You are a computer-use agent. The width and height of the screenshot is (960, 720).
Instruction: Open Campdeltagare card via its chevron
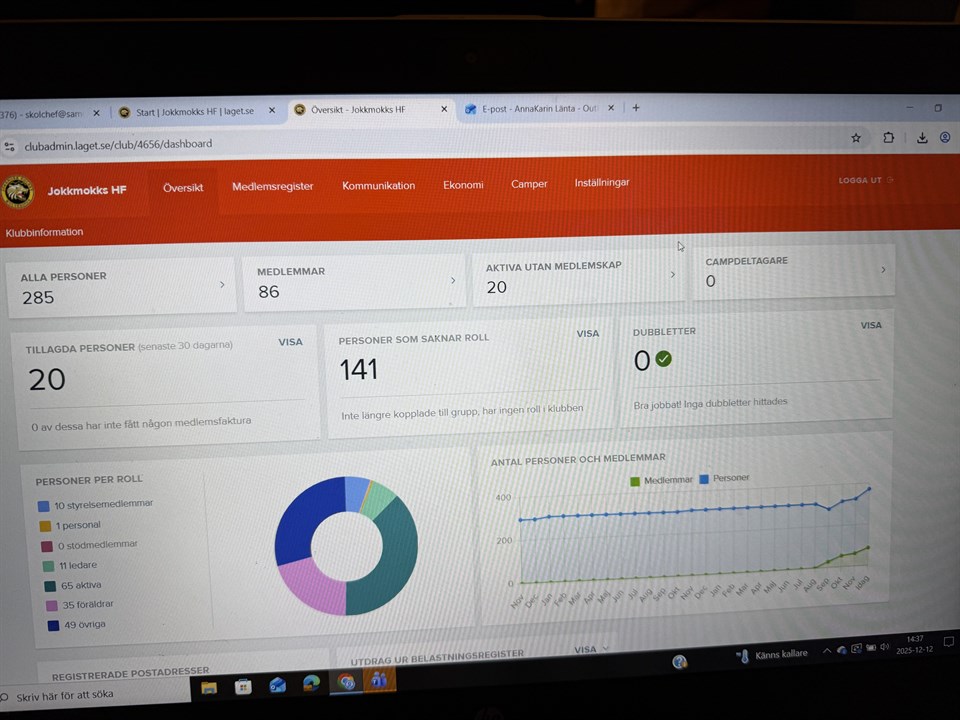883,269
